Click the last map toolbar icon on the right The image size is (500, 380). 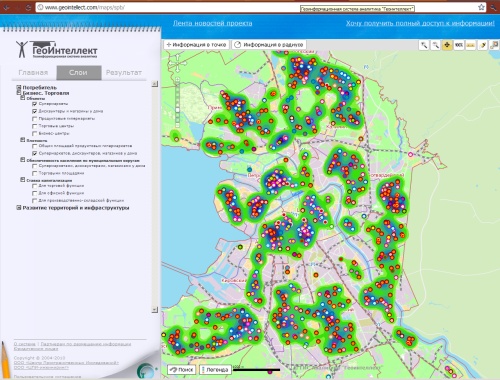click(x=494, y=45)
